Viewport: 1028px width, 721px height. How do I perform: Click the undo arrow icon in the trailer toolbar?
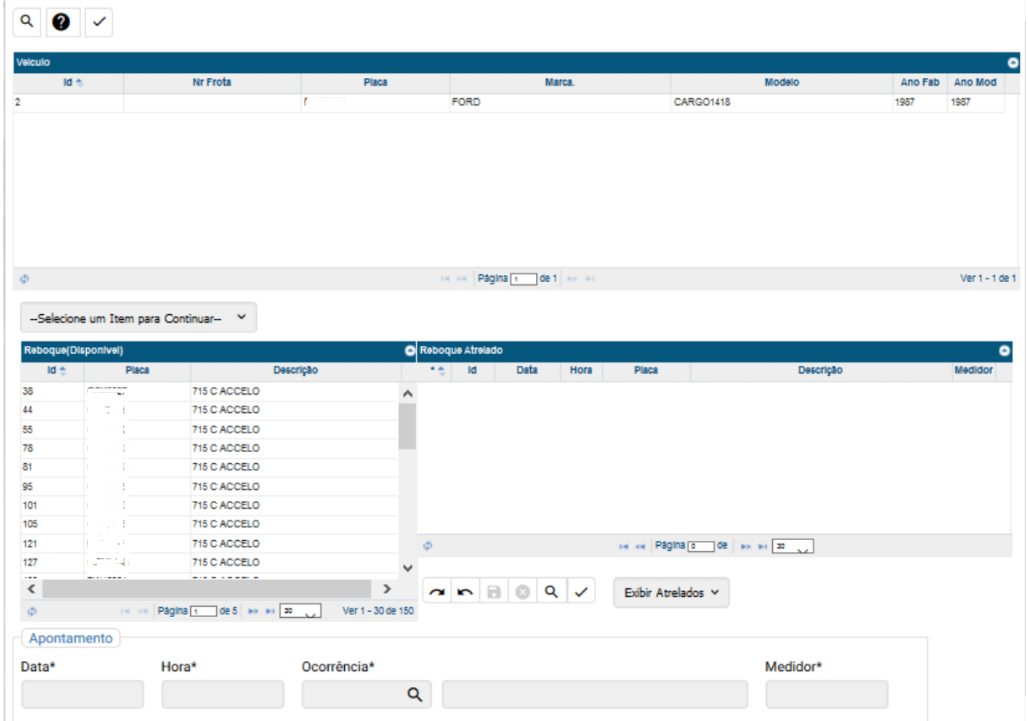(x=465, y=593)
